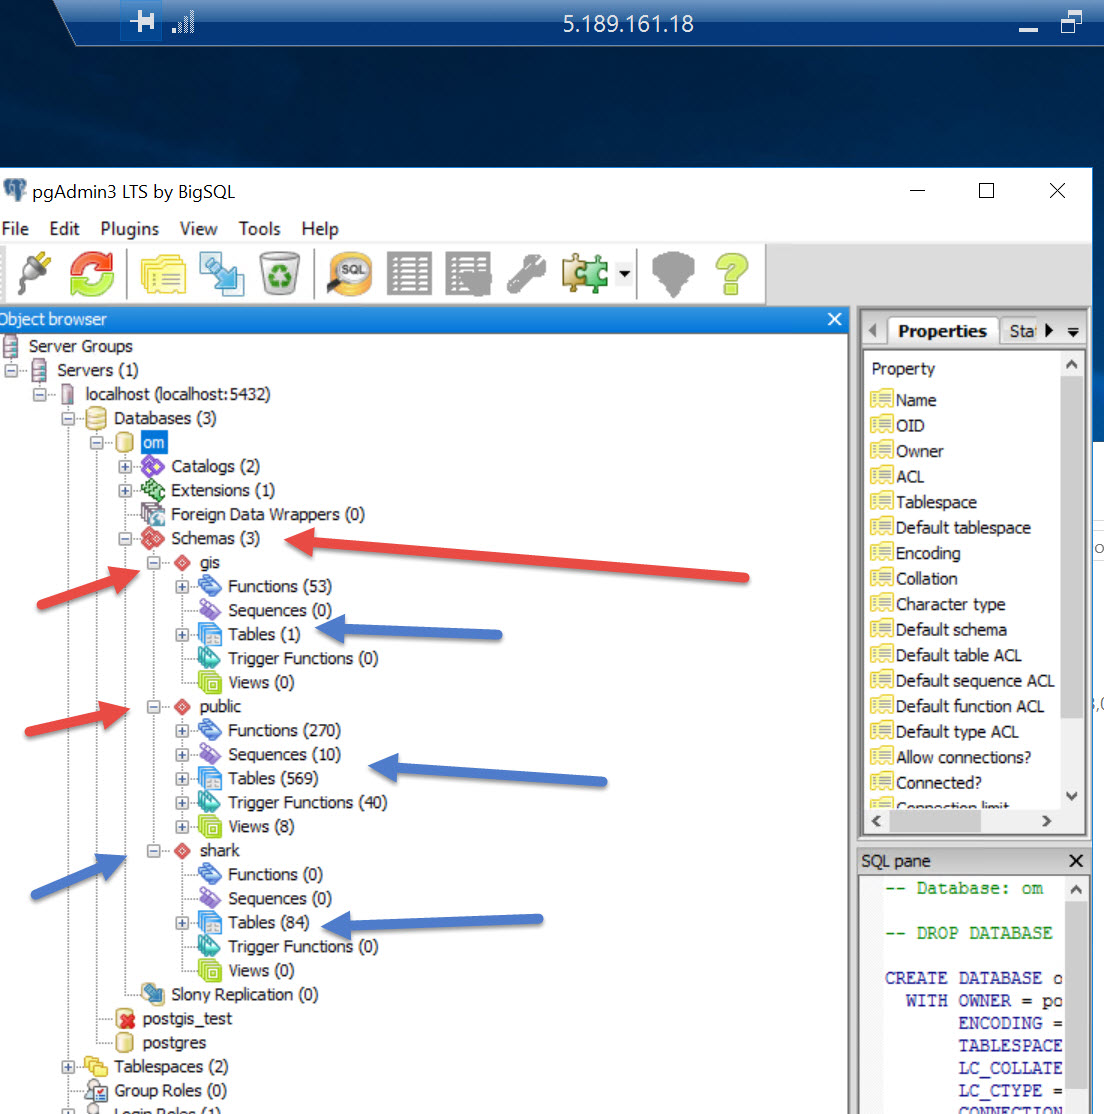Open the Plugins dropdown arrow beside the puzzle icon
The image size is (1104, 1114).
tap(625, 273)
